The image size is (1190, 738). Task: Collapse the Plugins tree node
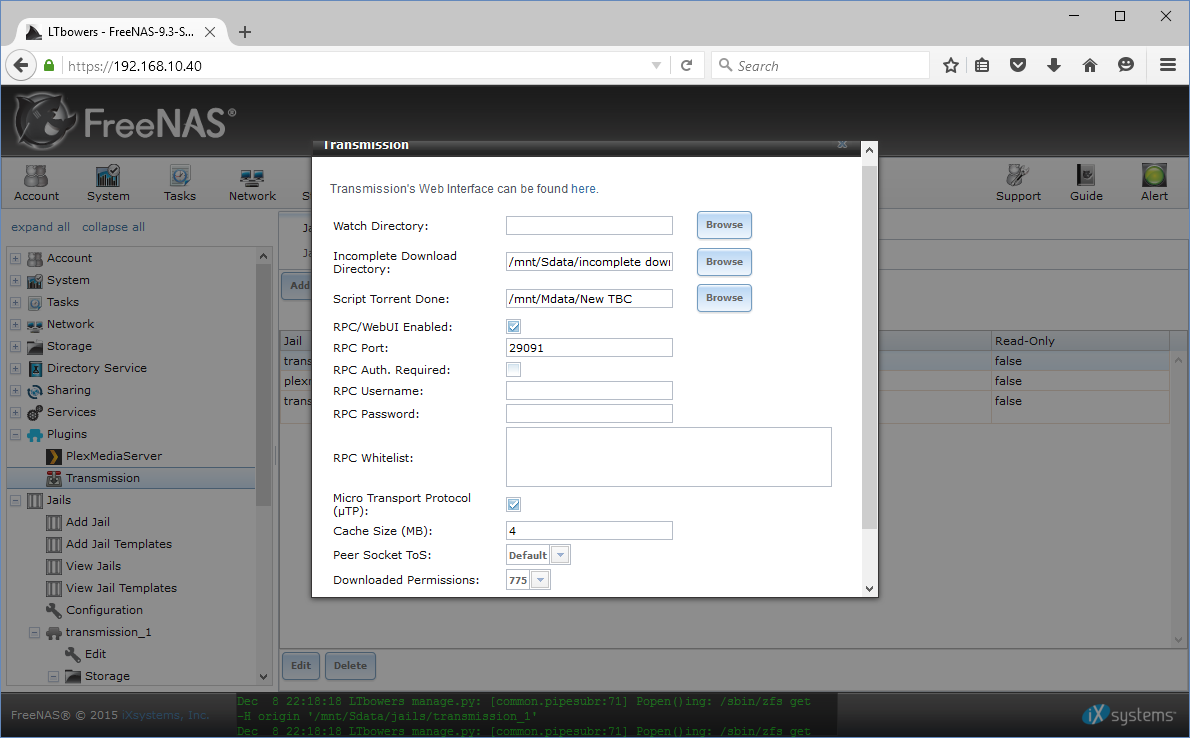click(x=15, y=435)
